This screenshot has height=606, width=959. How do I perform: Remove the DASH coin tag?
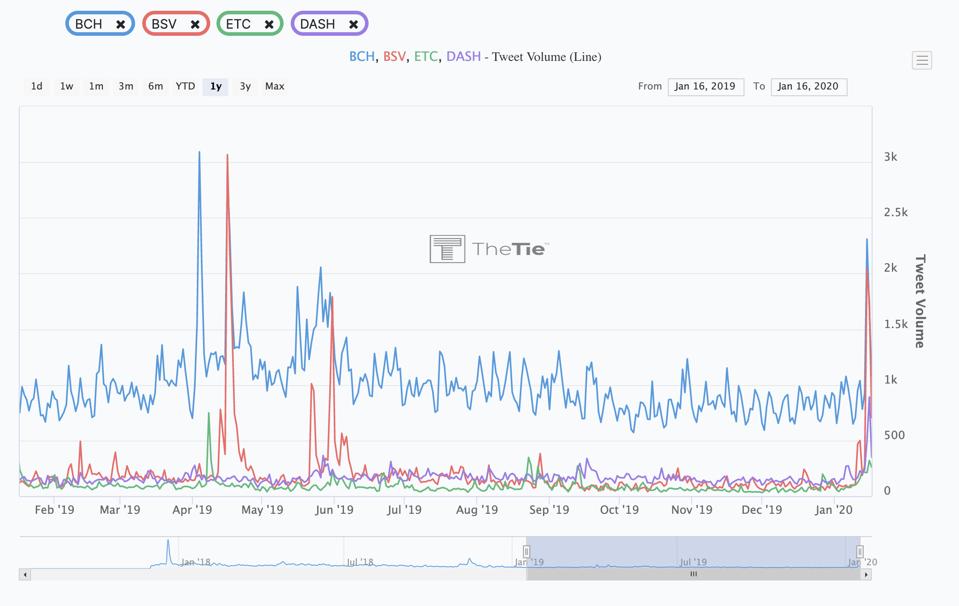[354, 24]
